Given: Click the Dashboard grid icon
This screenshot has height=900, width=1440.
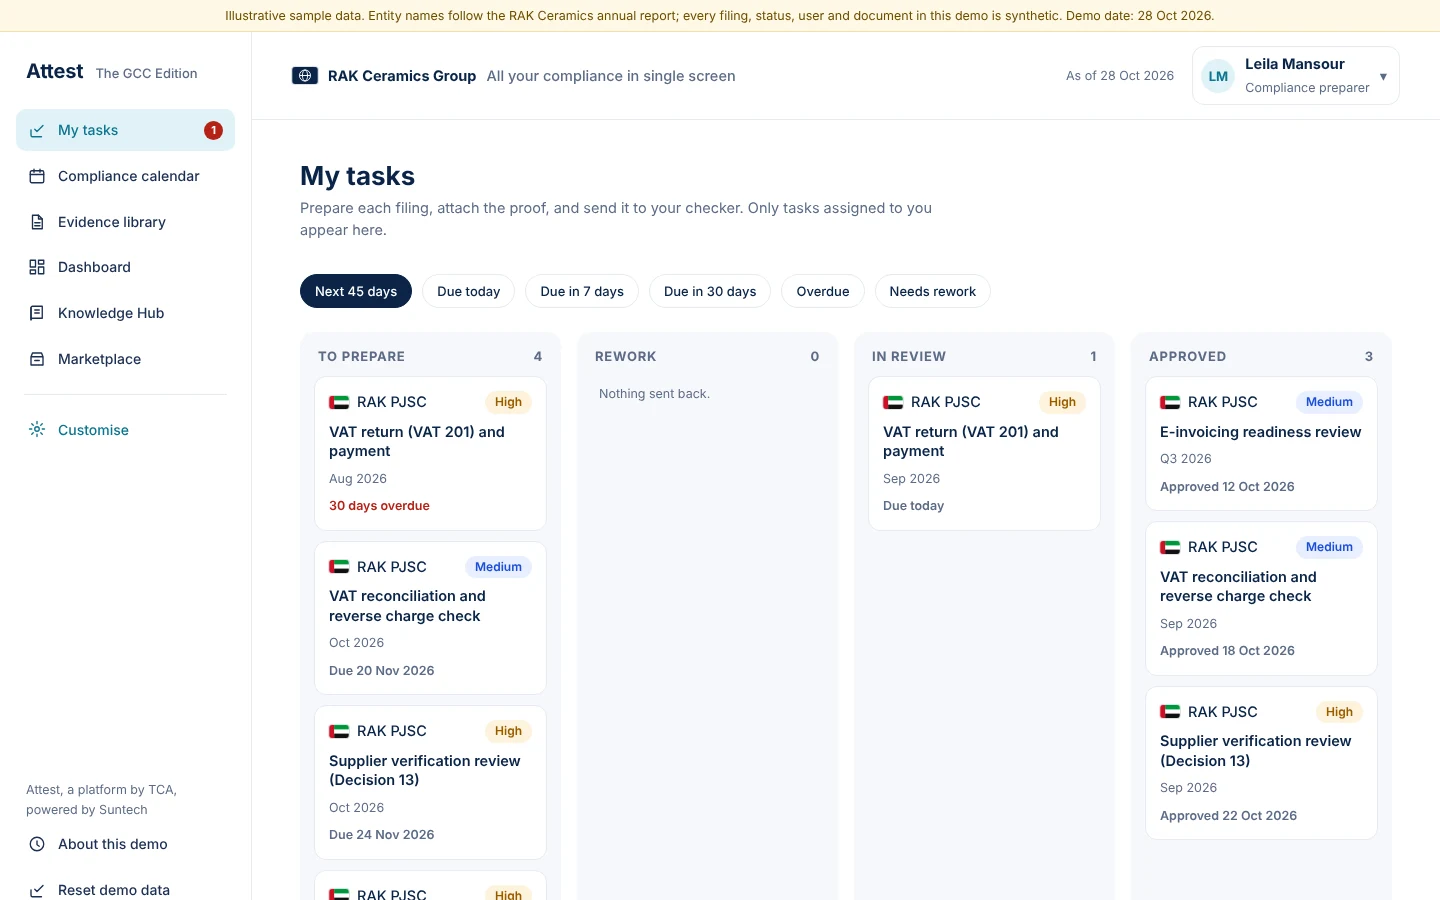Looking at the screenshot, I should tap(37, 267).
